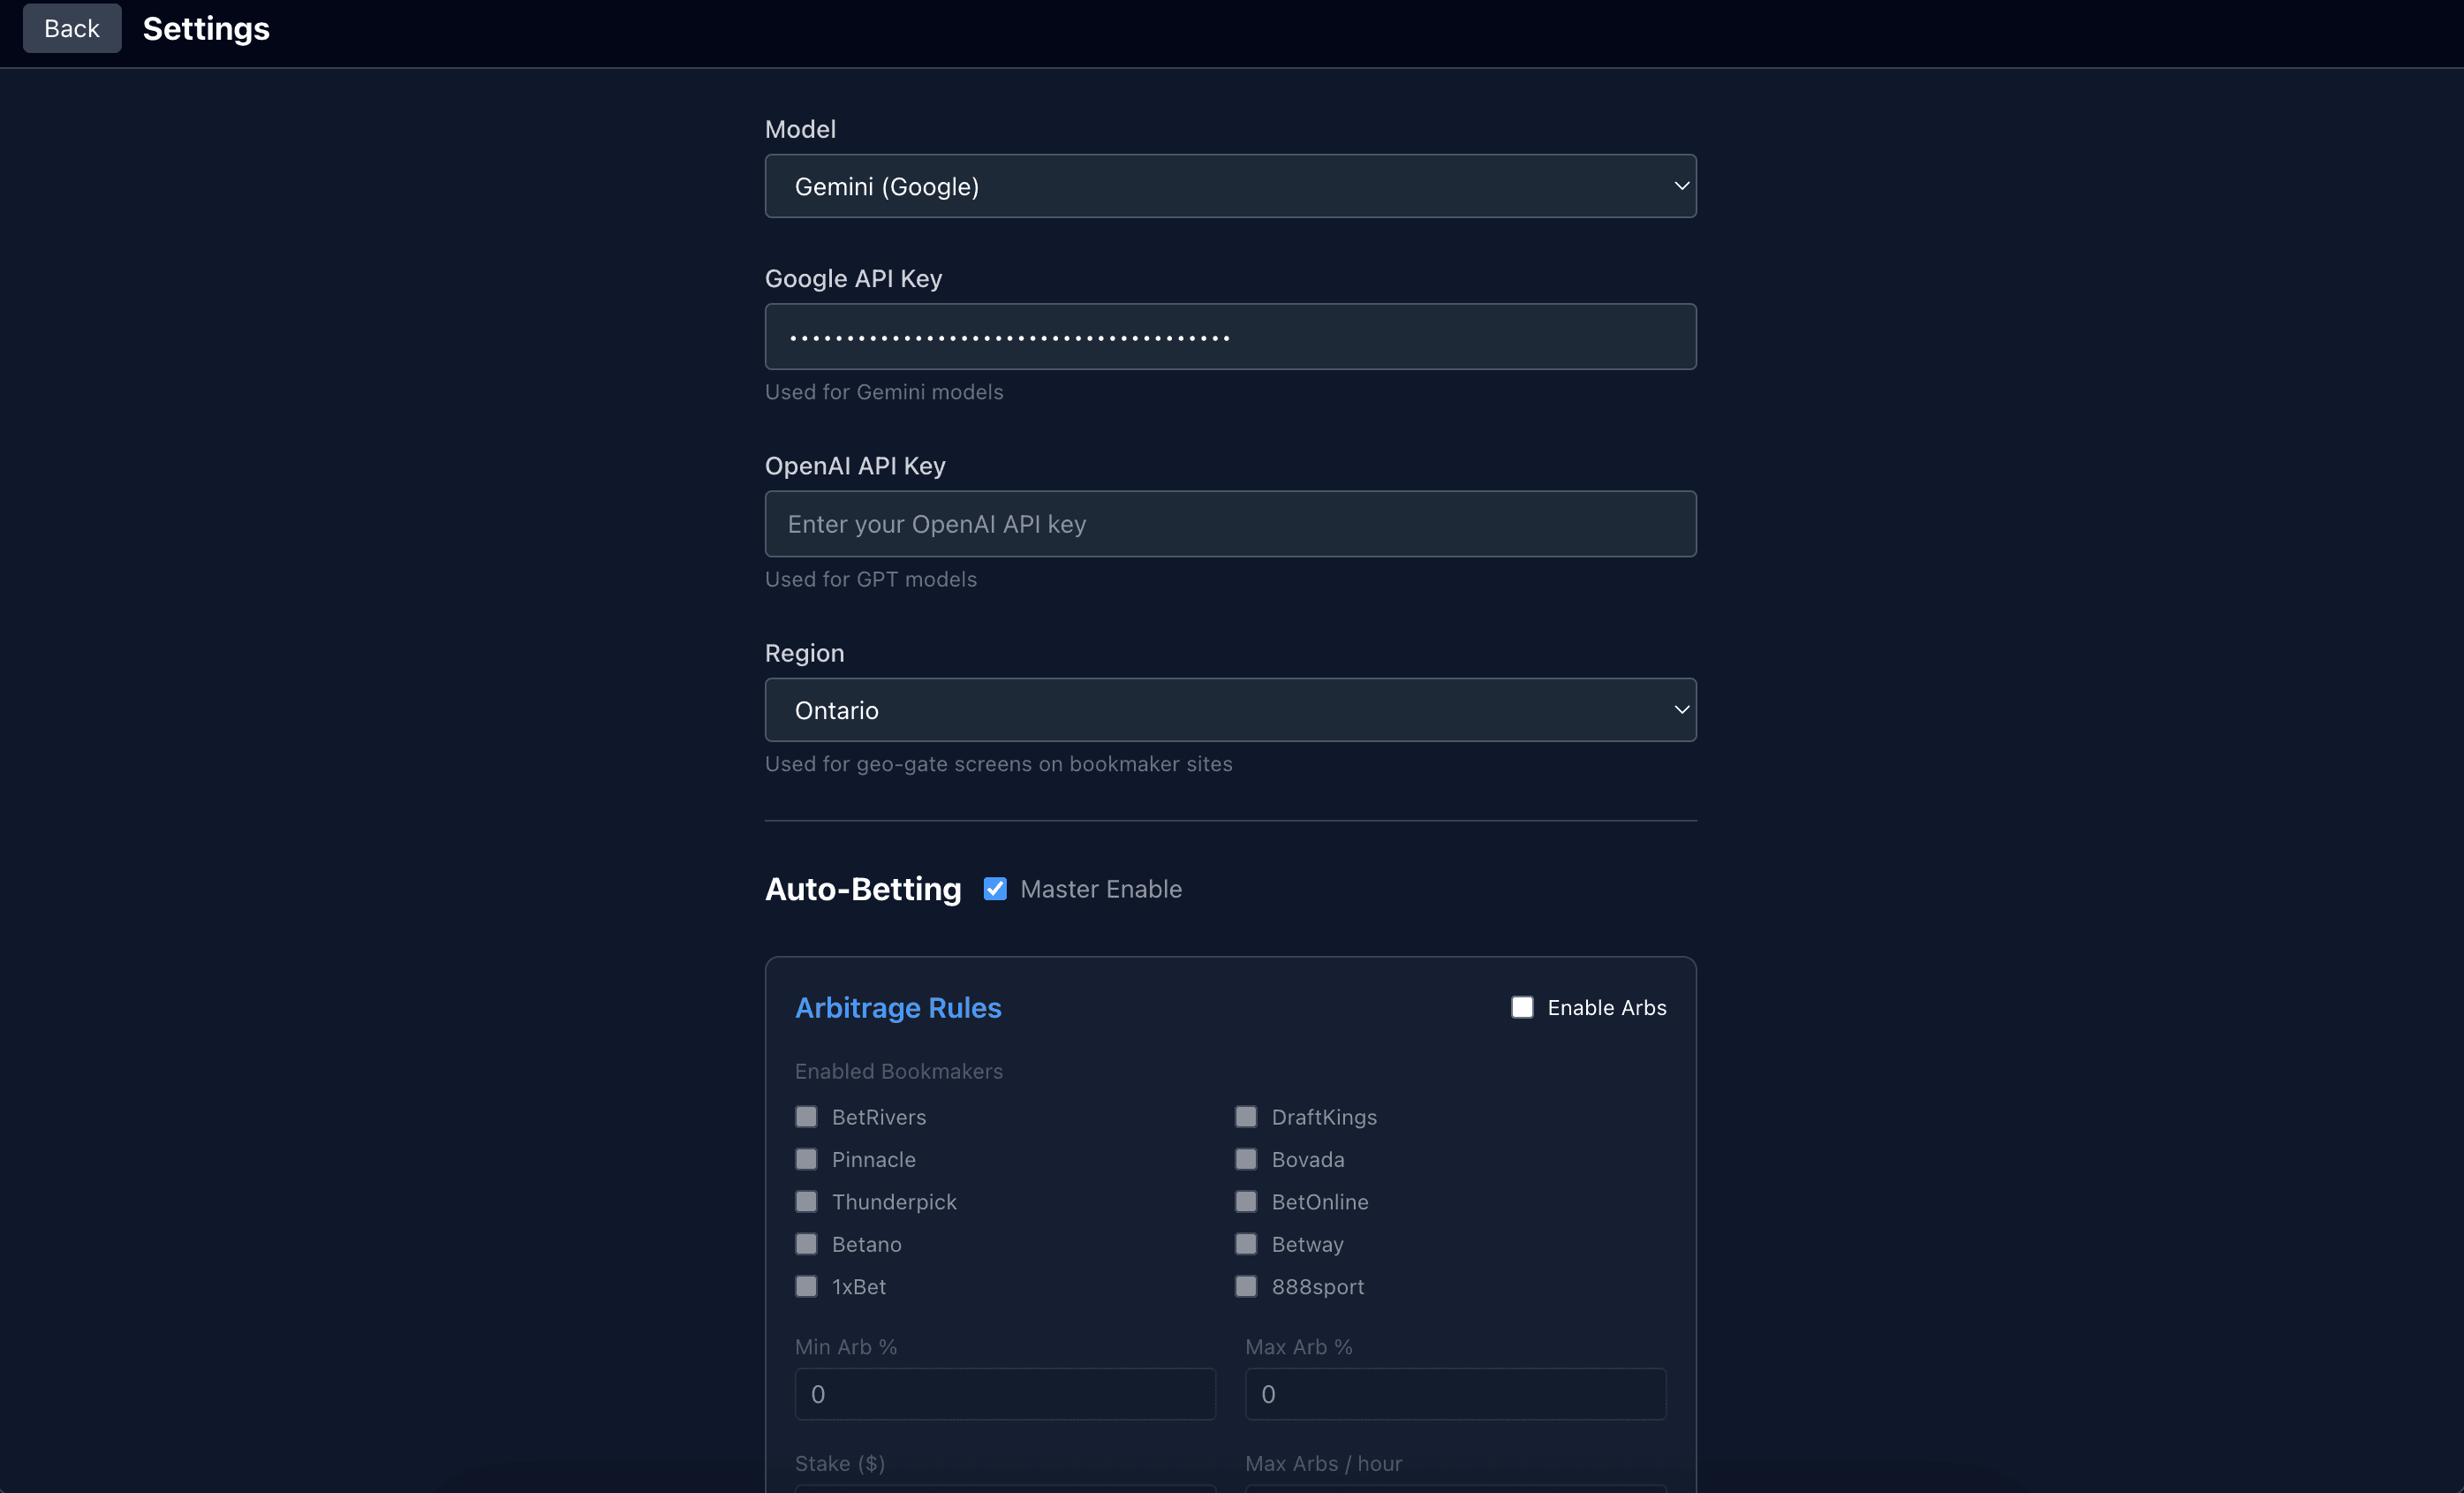Image resolution: width=2464 pixels, height=1493 pixels.
Task: Enable DraftKings bookmaker
Action: pos(1246,1117)
